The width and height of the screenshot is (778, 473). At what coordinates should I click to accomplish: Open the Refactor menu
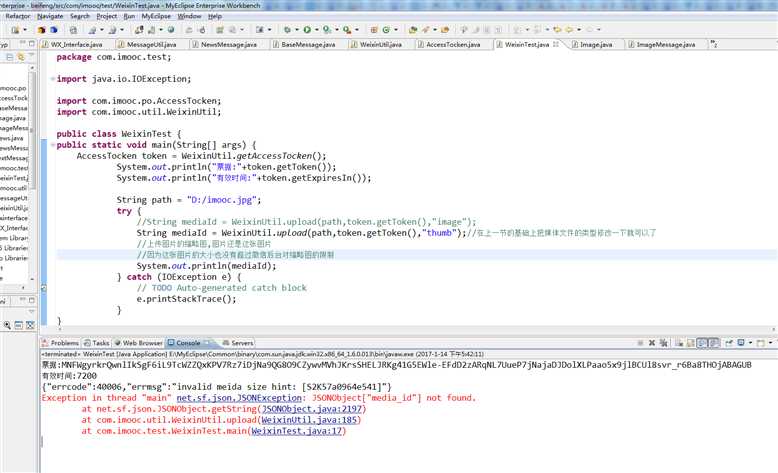(18, 16)
